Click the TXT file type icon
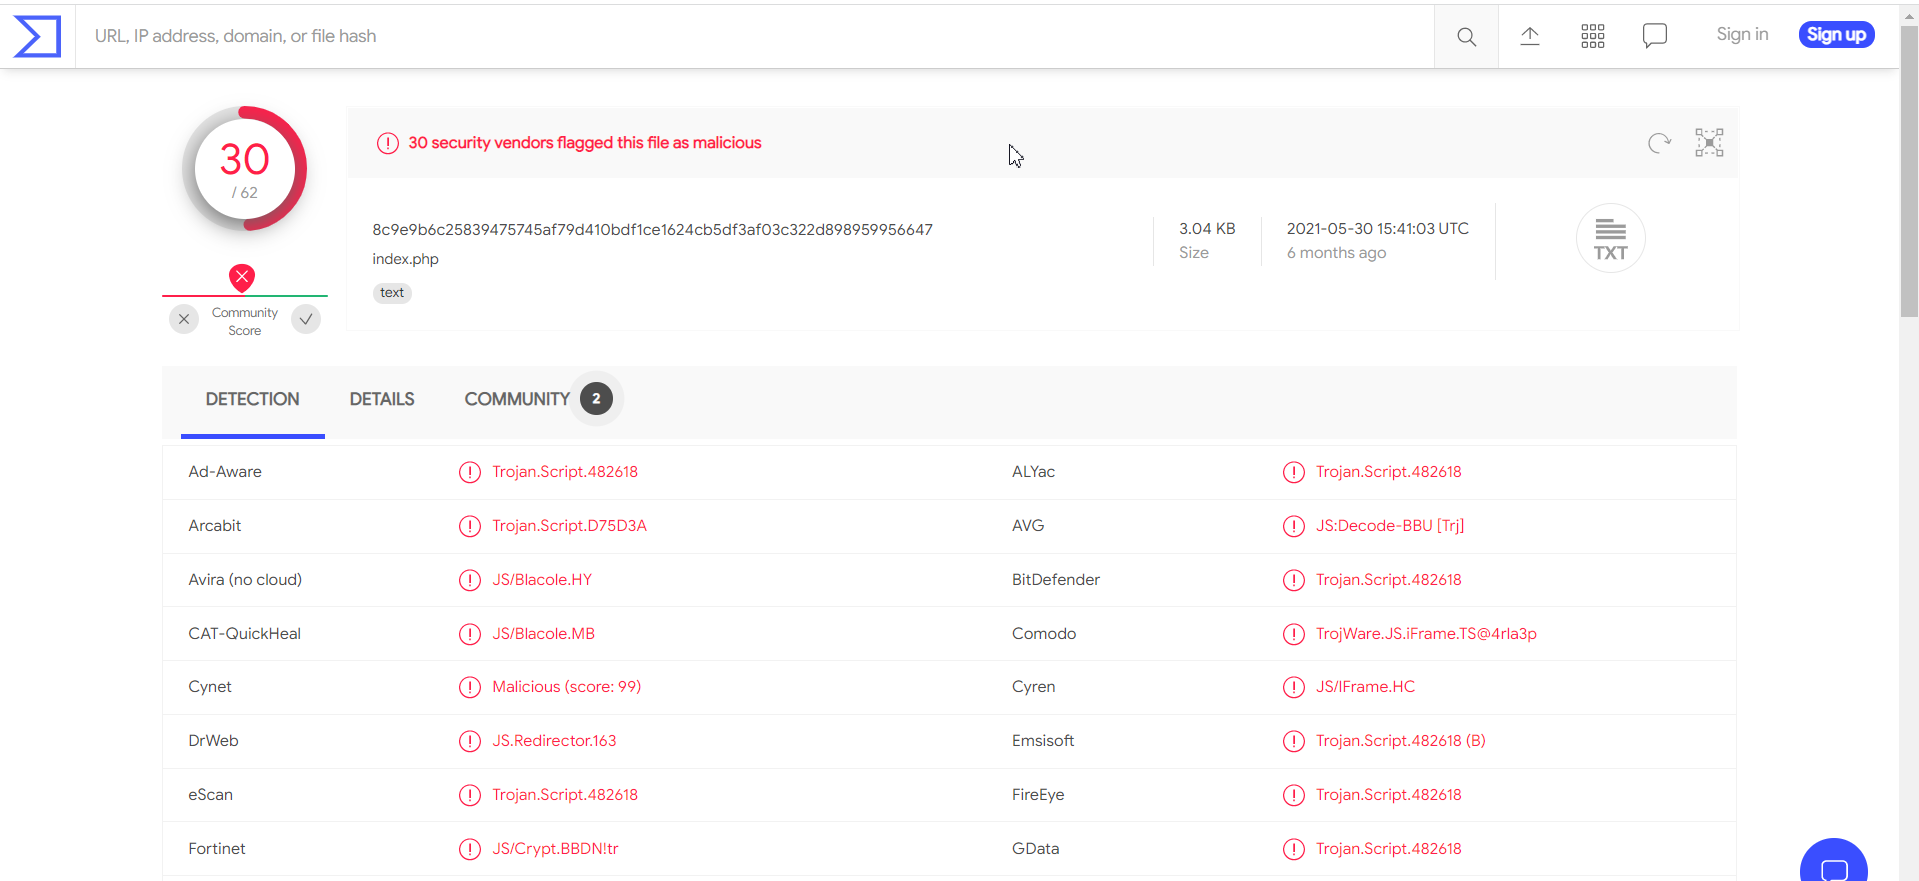The width and height of the screenshot is (1919, 881). [1610, 238]
